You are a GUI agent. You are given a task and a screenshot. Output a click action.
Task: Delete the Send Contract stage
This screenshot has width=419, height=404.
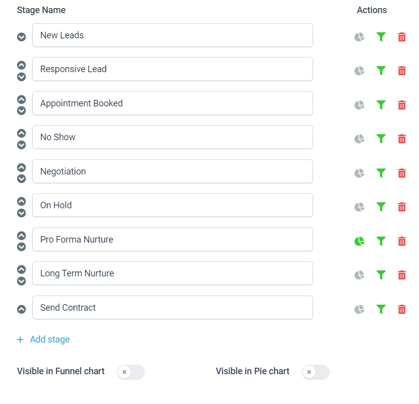click(402, 309)
